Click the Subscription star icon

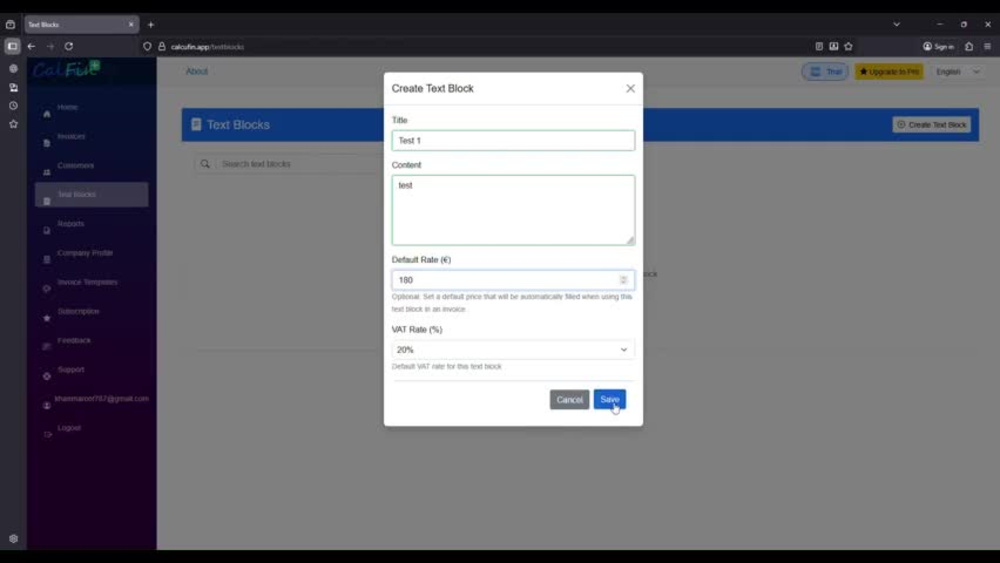click(47, 318)
